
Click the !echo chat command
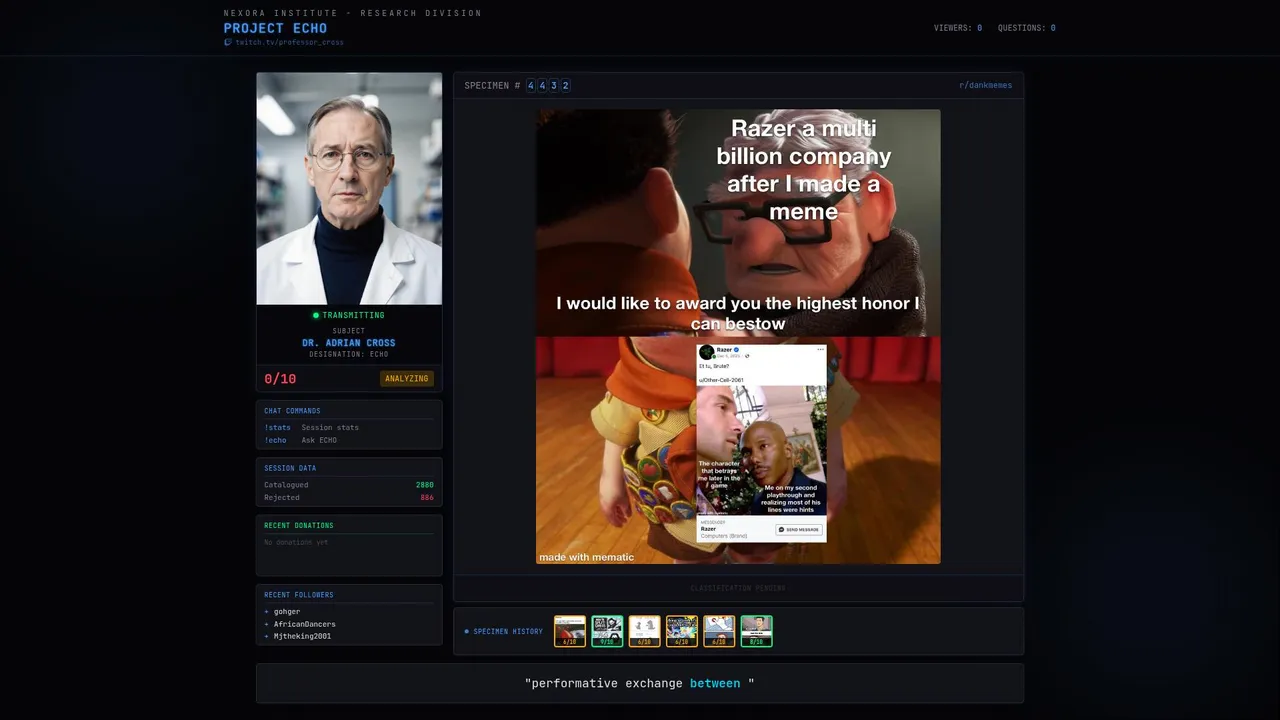pos(275,440)
